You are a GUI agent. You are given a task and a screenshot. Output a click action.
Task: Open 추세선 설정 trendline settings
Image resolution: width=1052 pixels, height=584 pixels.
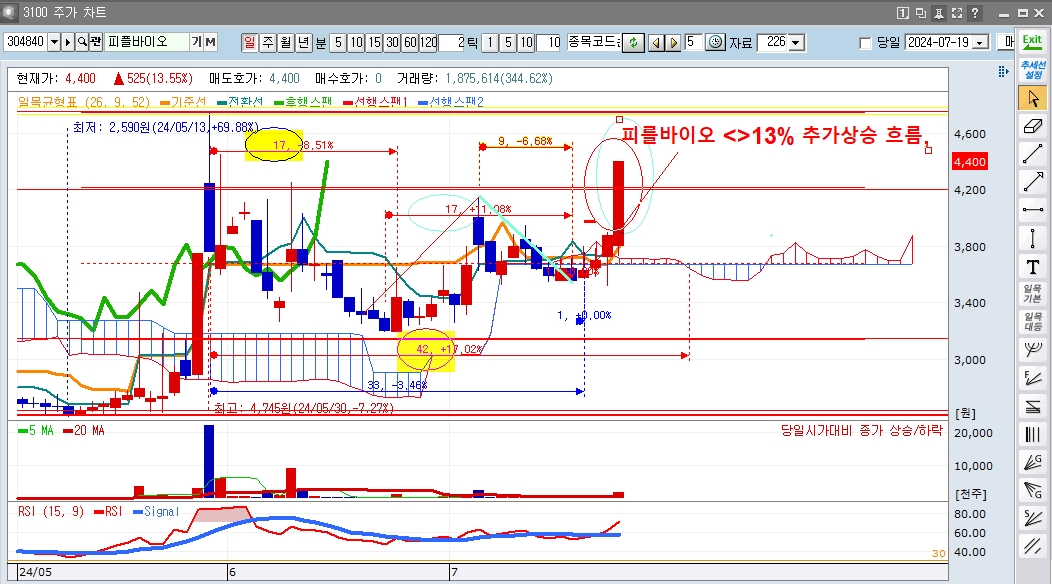[x=1031, y=70]
